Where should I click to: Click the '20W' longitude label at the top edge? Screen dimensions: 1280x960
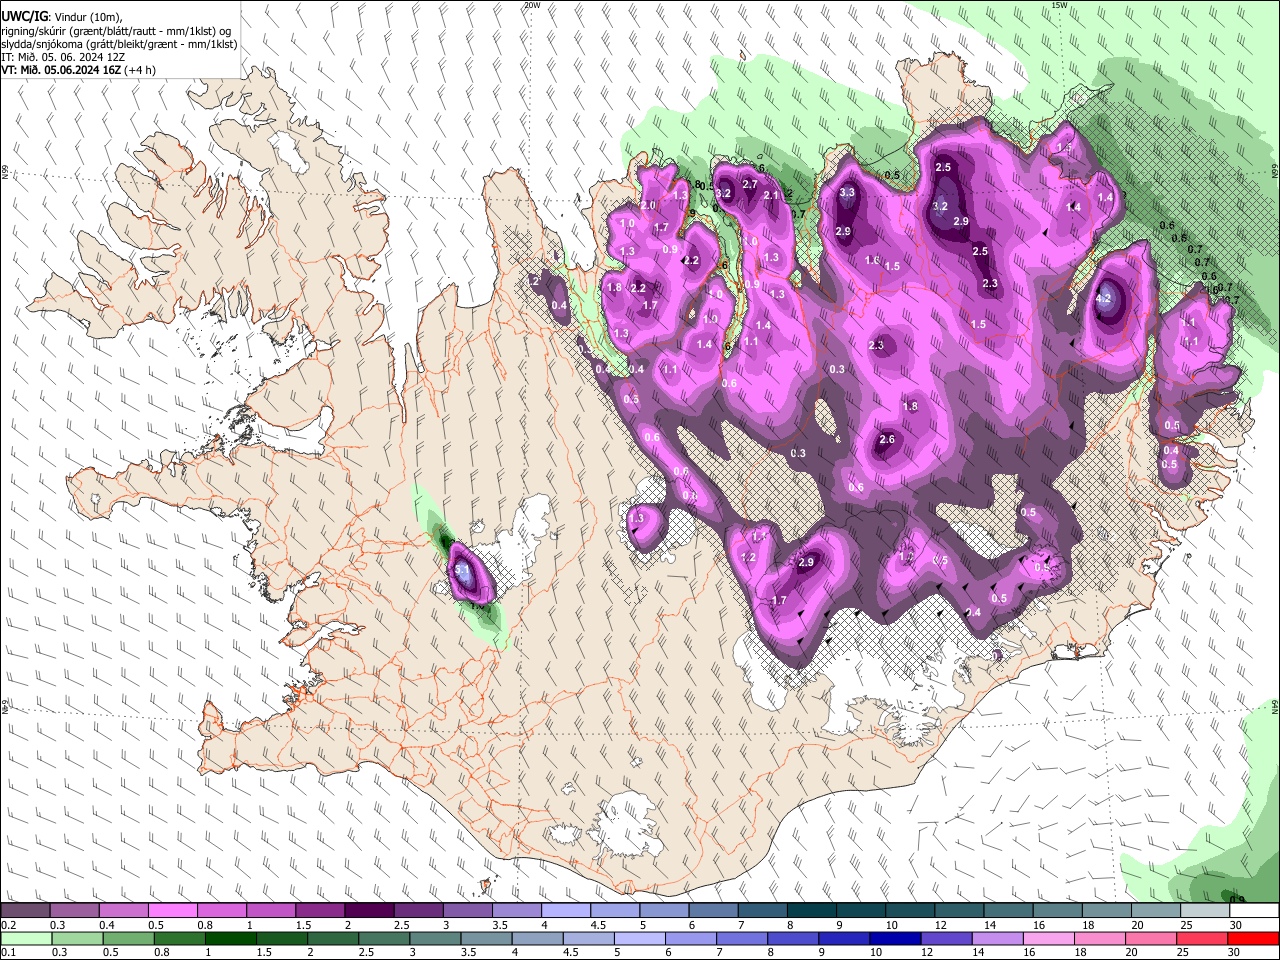[x=532, y=5]
